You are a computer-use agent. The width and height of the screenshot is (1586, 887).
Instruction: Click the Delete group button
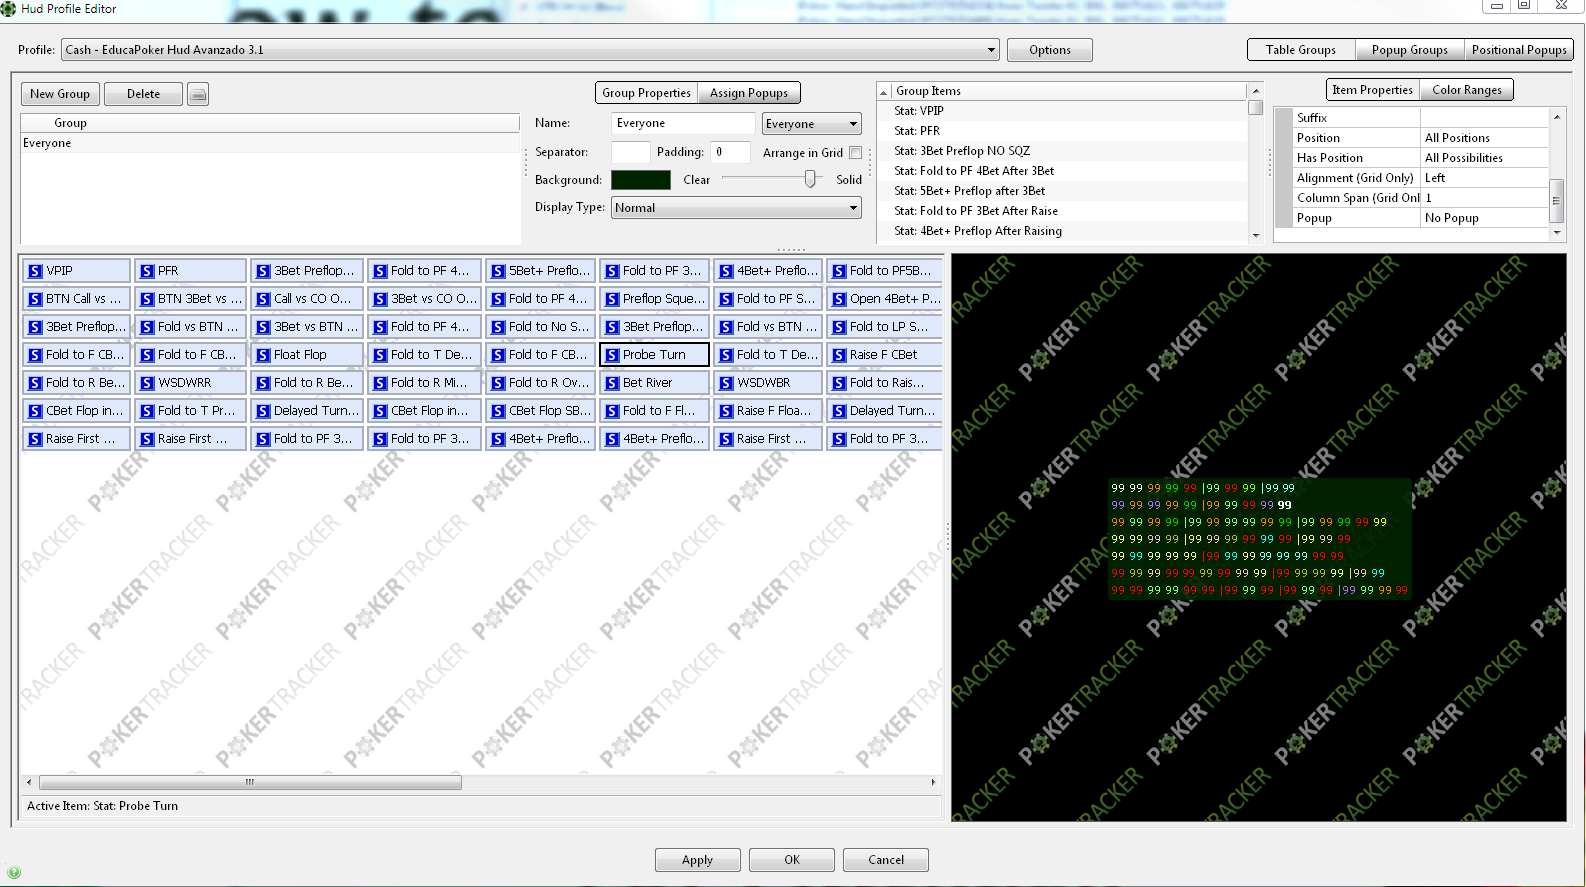click(x=143, y=94)
